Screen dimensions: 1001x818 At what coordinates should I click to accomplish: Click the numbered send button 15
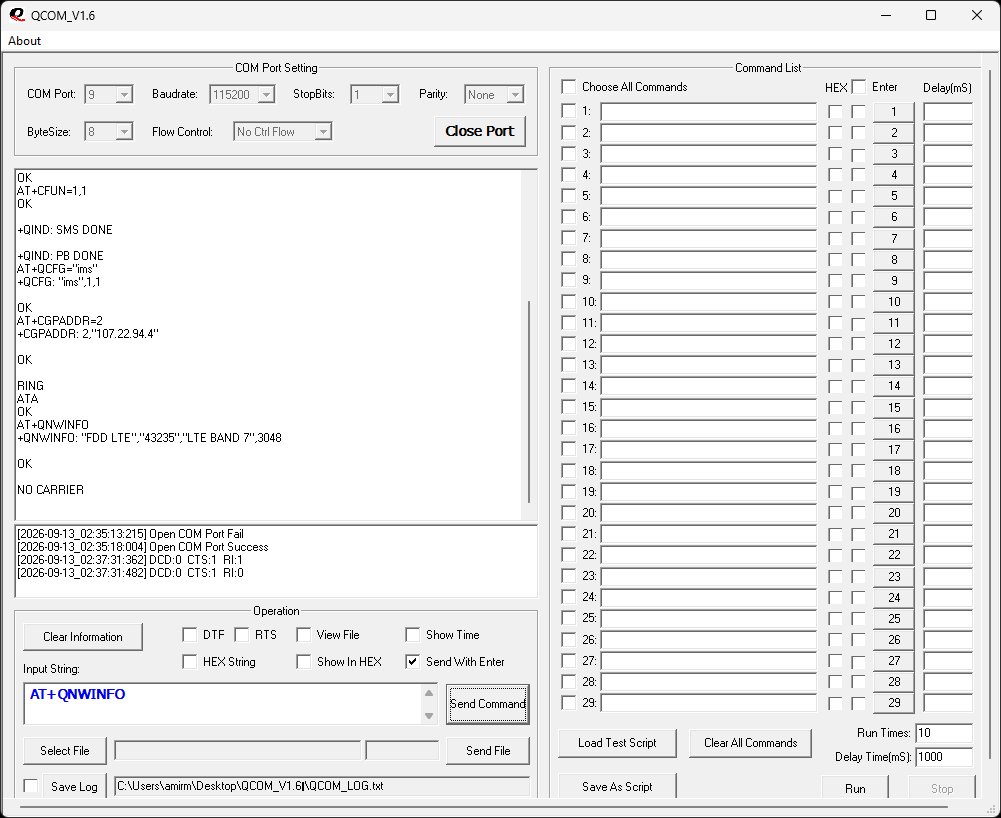pyautogui.click(x=894, y=407)
